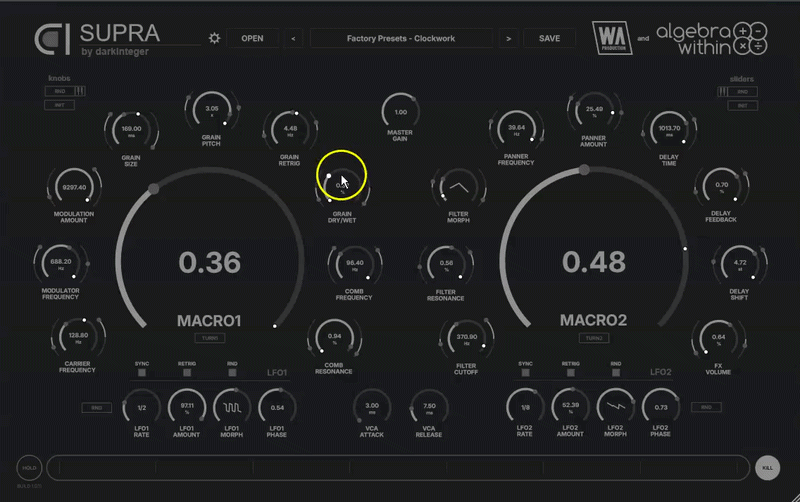This screenshot has width=800, height=502.
Task: Click the Grain Dry/Wet knob
Action: point(342,187)
